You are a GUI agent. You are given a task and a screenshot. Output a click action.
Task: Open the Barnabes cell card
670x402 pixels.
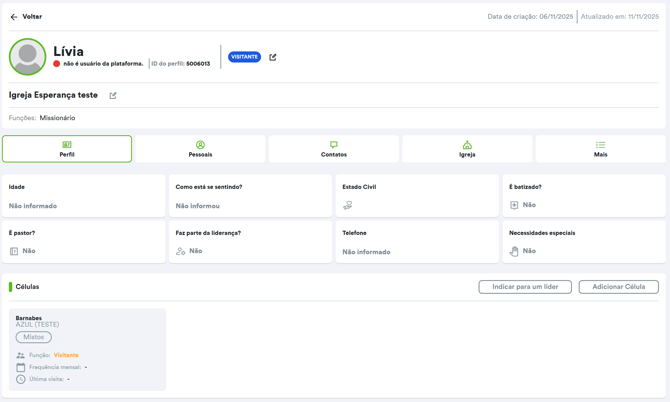[x=88, y=348]
